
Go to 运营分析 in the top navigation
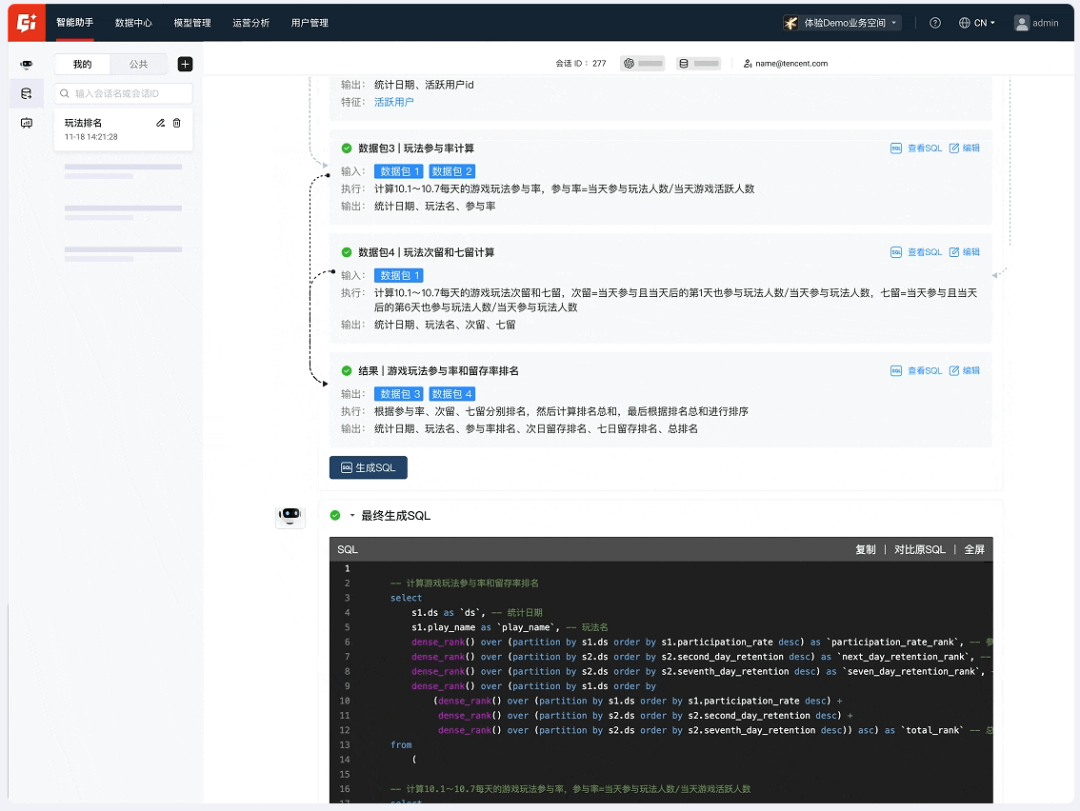coord(251,23)
